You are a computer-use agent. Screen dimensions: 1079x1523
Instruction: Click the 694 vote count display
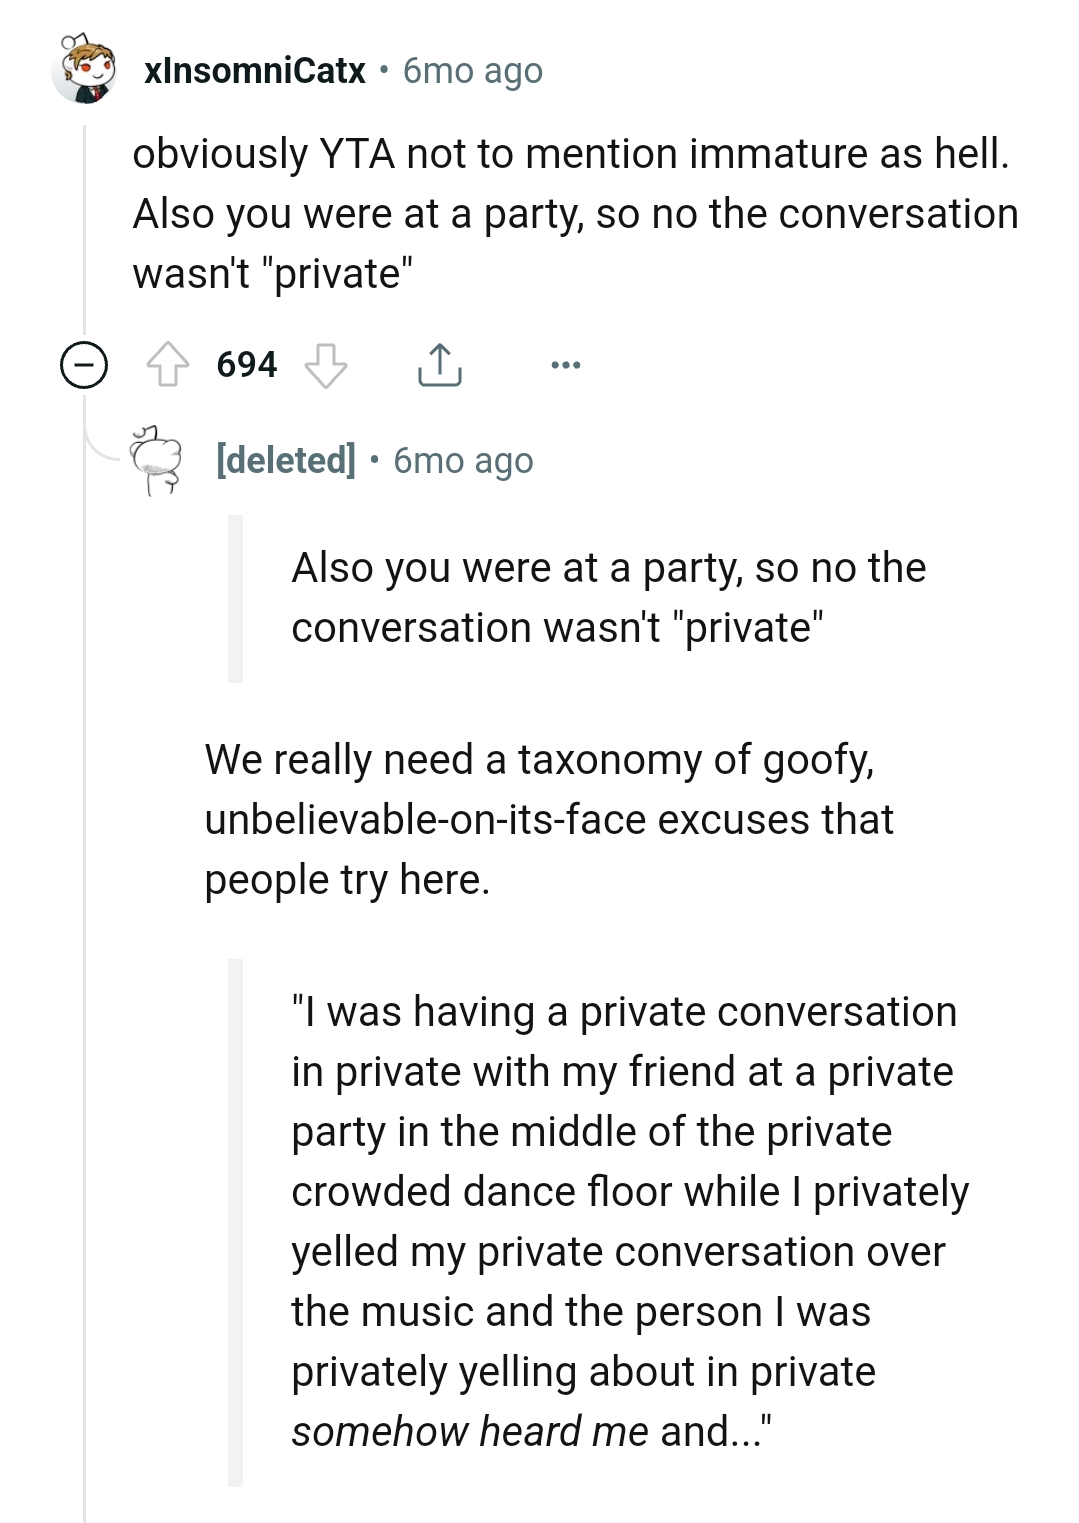(244, 364)
